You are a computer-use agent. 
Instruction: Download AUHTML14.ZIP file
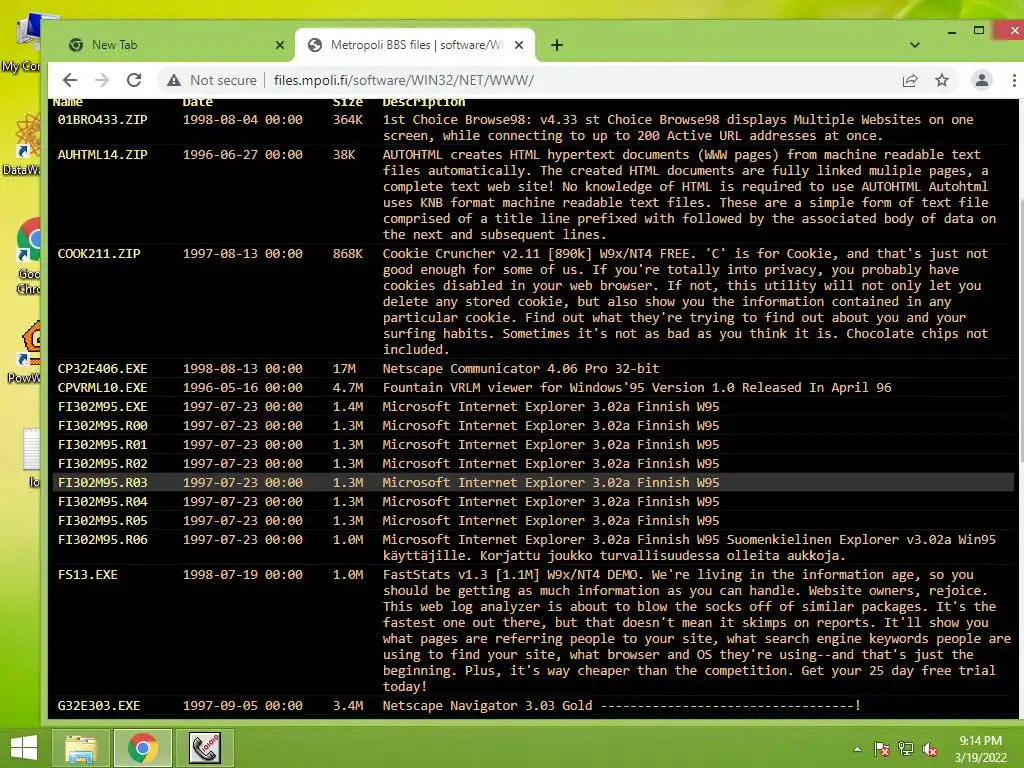coord(103,155)
